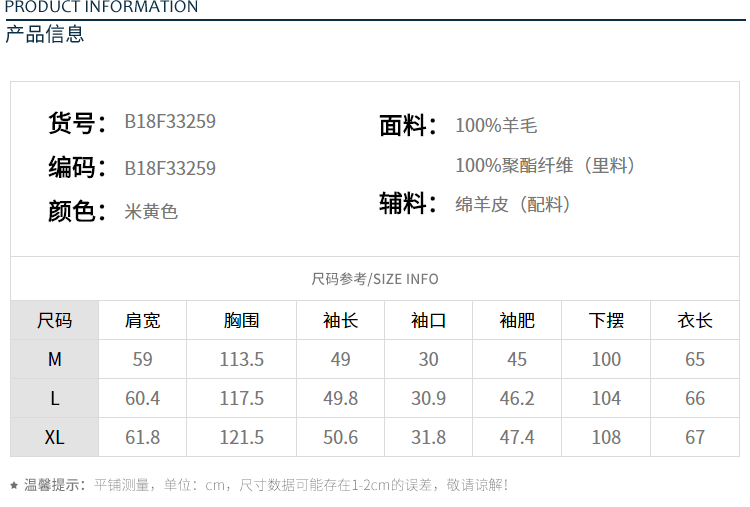Click the 辅料 label
The height and width of the screenshot is (507, 750).
coord(408,203)
